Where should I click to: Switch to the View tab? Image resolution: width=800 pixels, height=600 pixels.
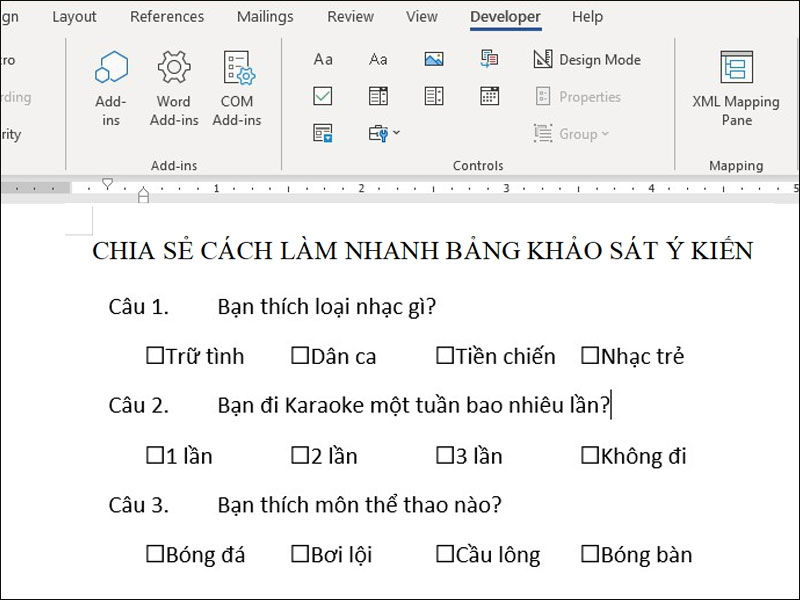421,16
